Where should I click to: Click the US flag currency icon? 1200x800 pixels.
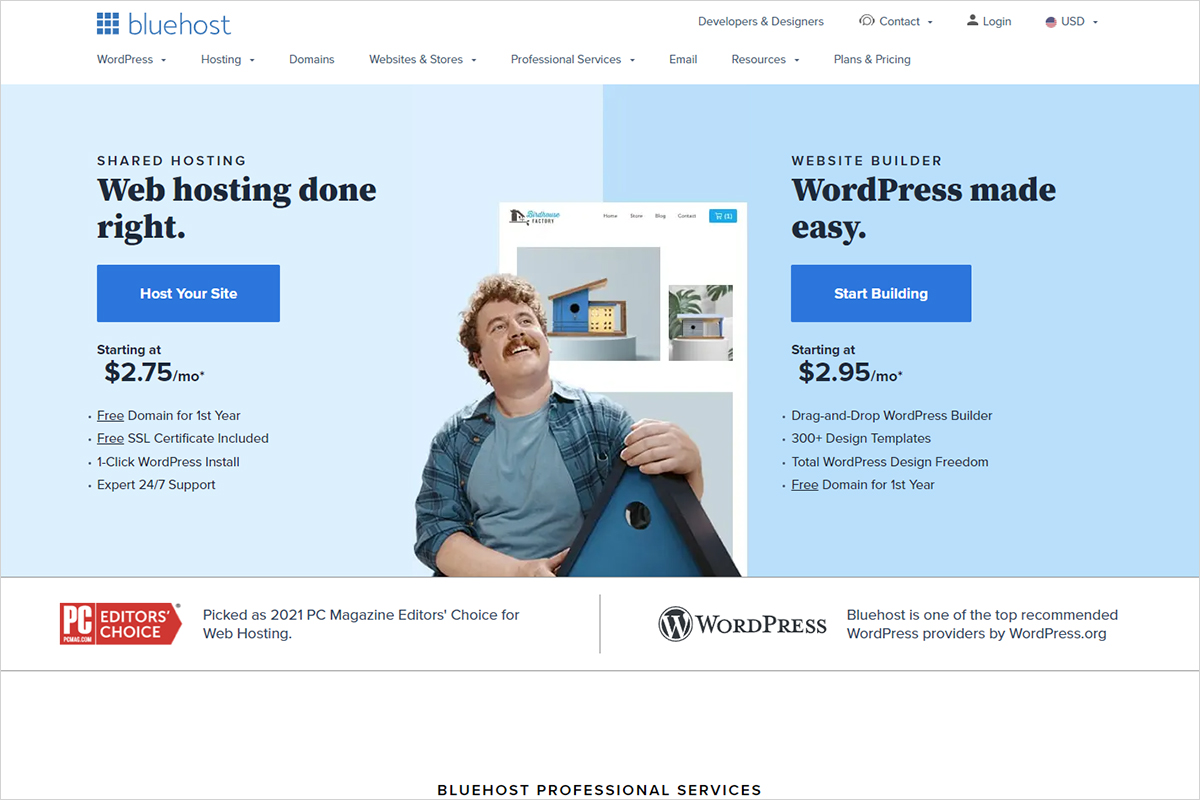1051,22
